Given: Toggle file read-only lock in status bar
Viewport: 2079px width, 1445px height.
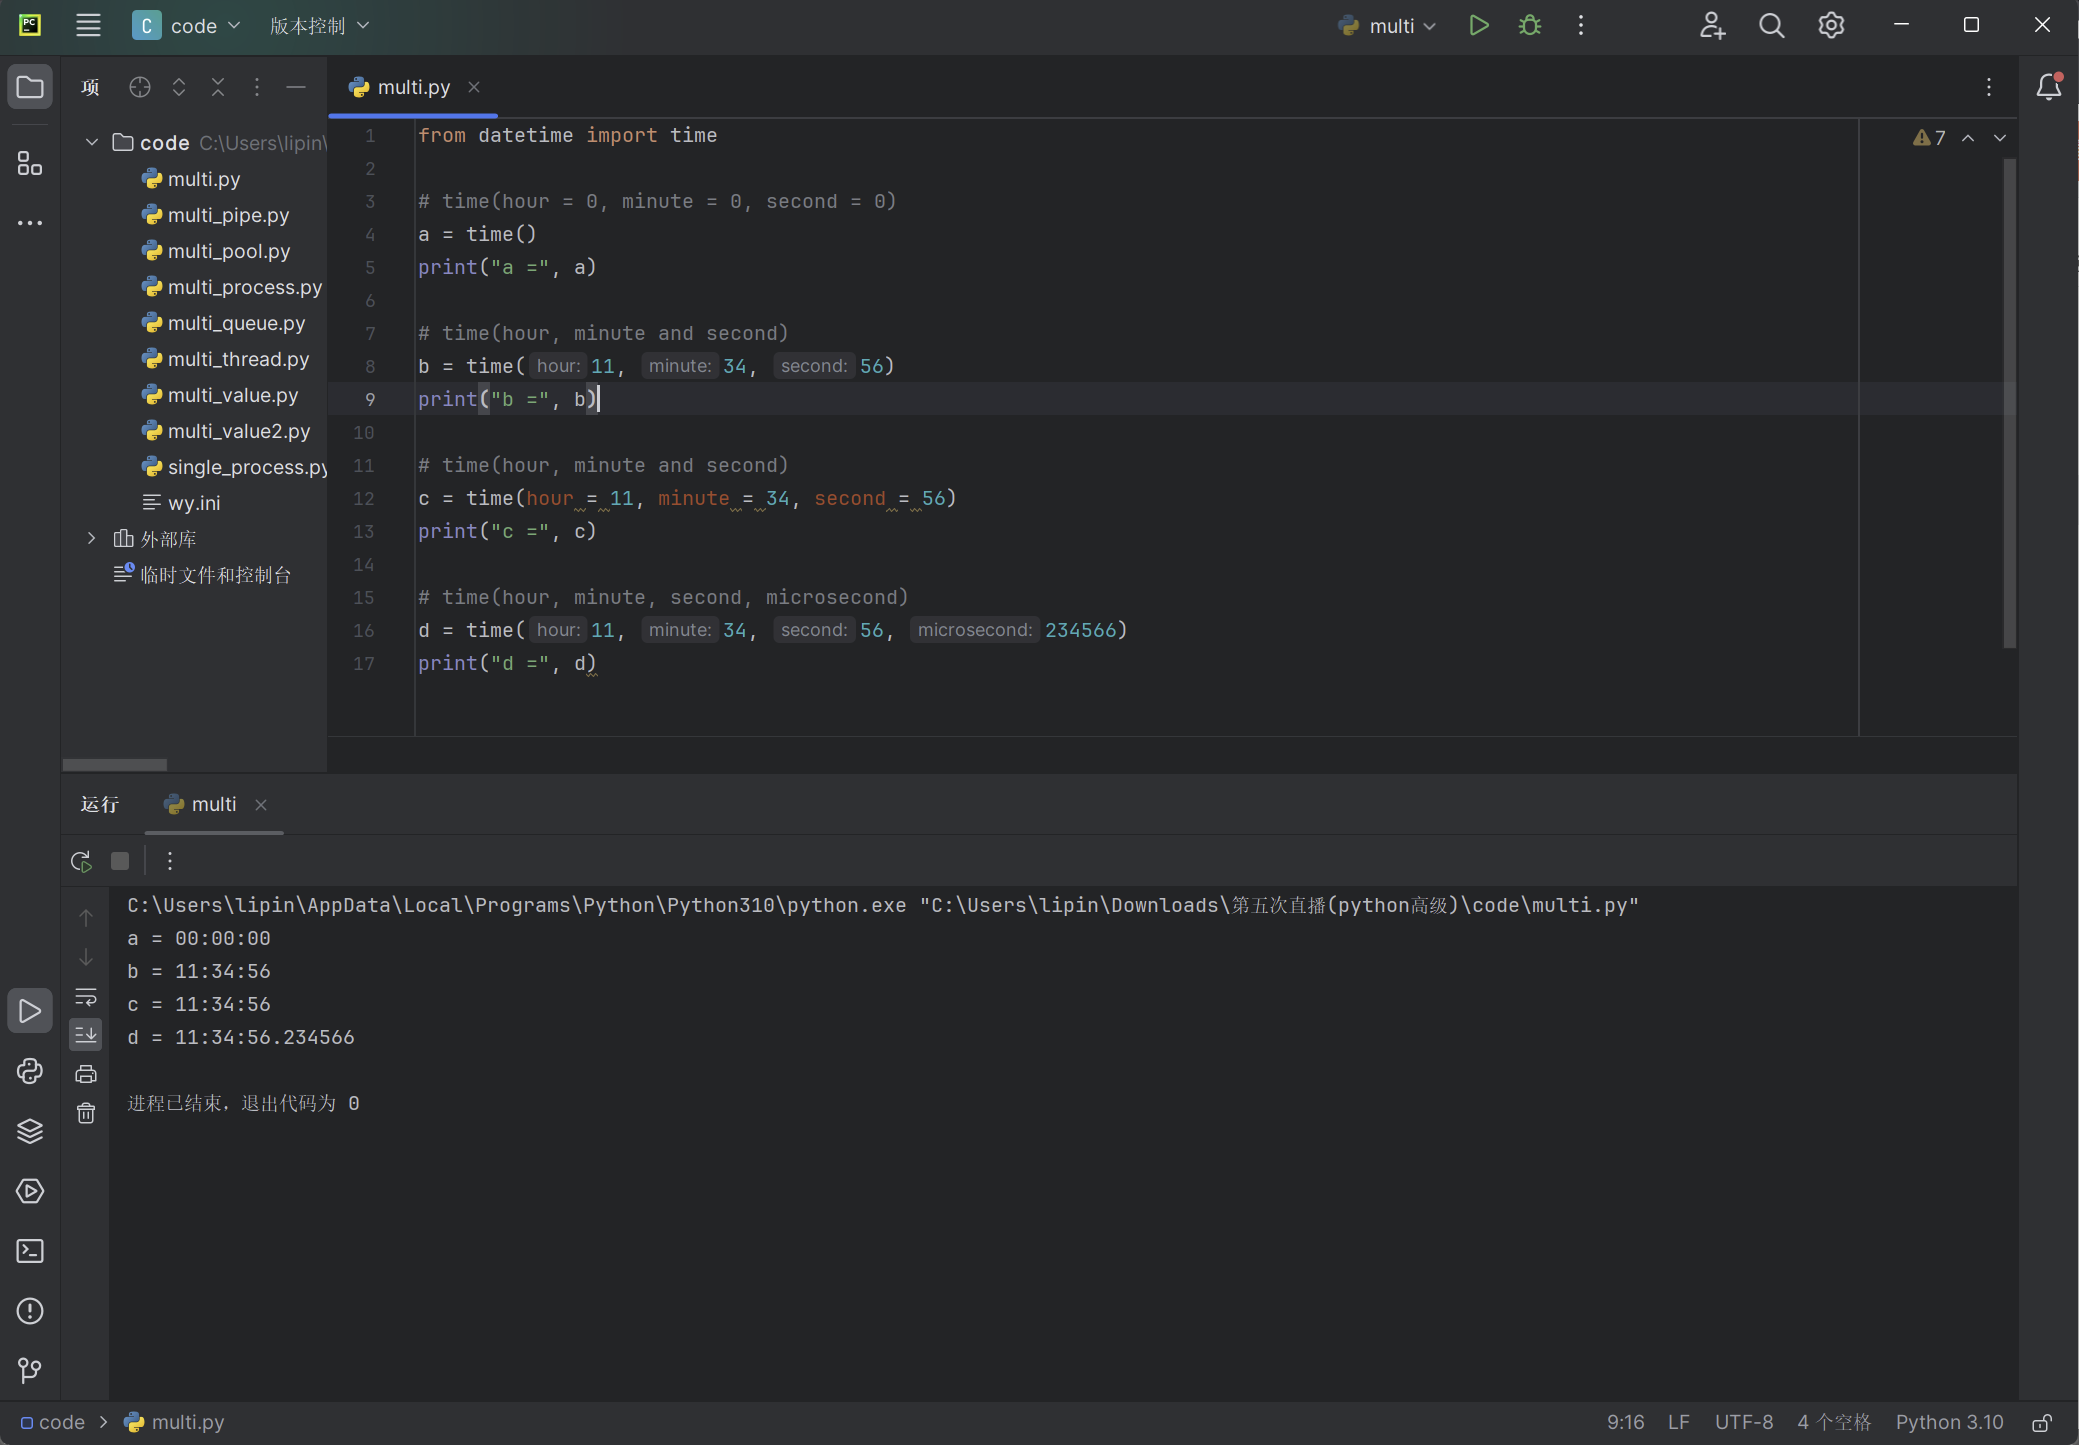Looking at the screenshot, I should [2042, 1422].
